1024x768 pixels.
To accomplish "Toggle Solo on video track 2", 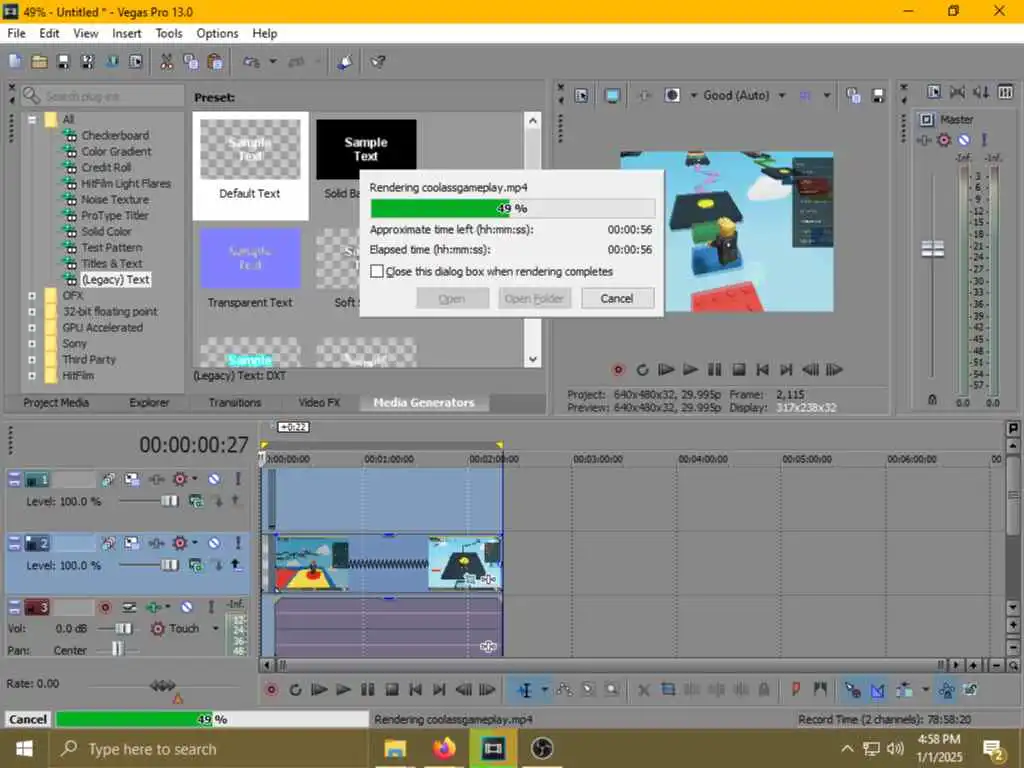I will coord(238,543).
